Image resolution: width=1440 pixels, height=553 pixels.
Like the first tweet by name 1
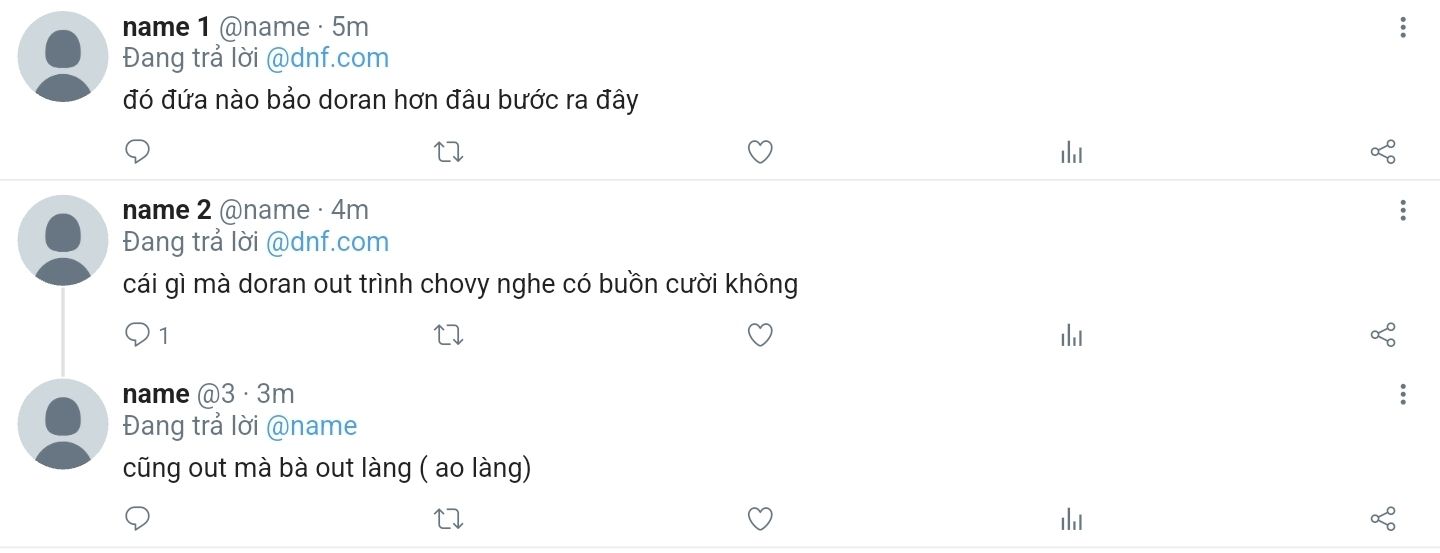coord(760,152)
